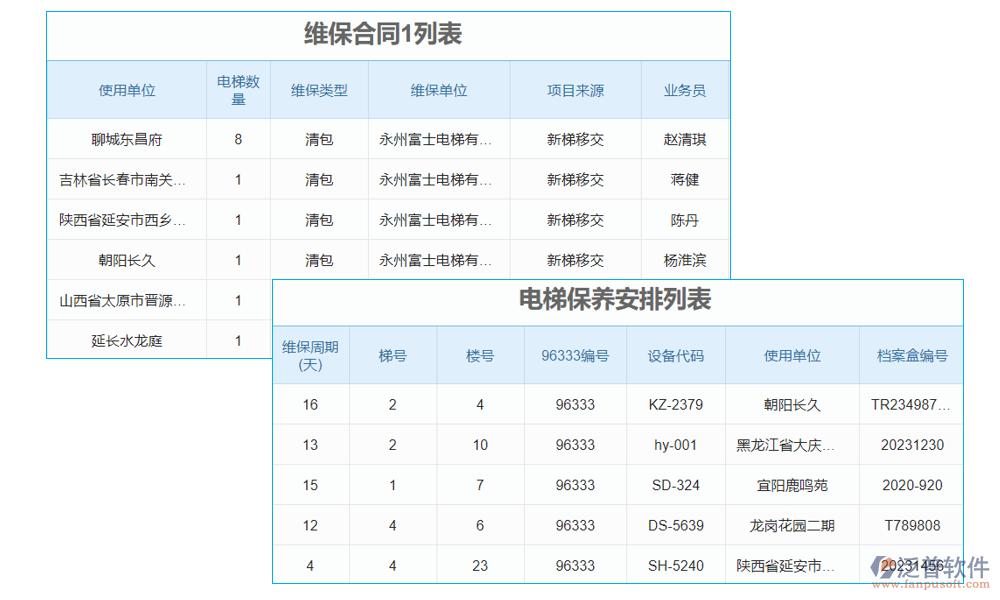Select 清包 type in the 朝阳长久 row
The height and width of the screenshot is (600, 1000).
[318, 259]
